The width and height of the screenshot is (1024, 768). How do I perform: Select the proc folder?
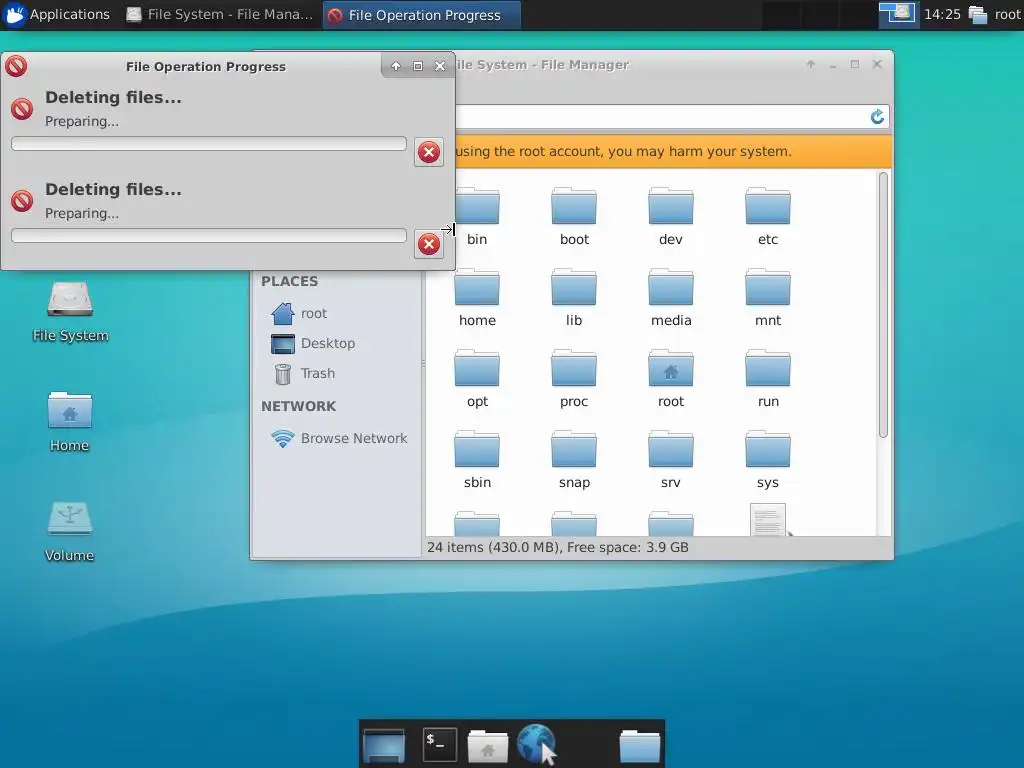point(574,378)
